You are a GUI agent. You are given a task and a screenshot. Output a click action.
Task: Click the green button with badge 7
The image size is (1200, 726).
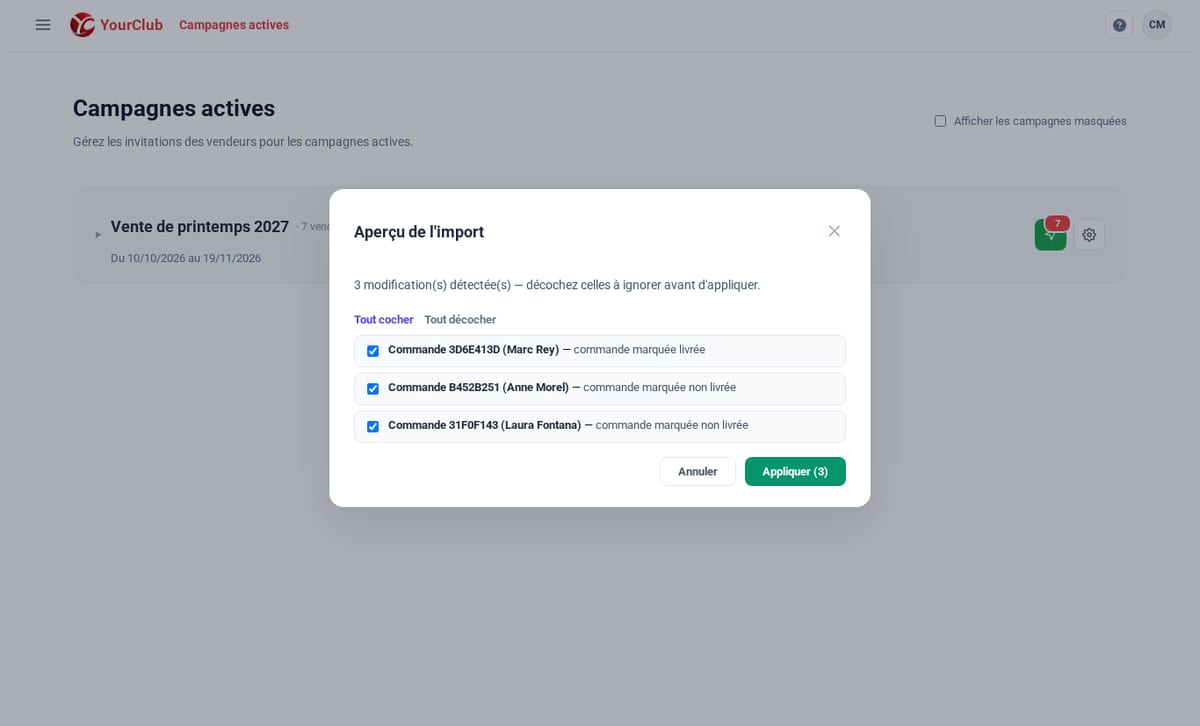[x=1051, y=235]
